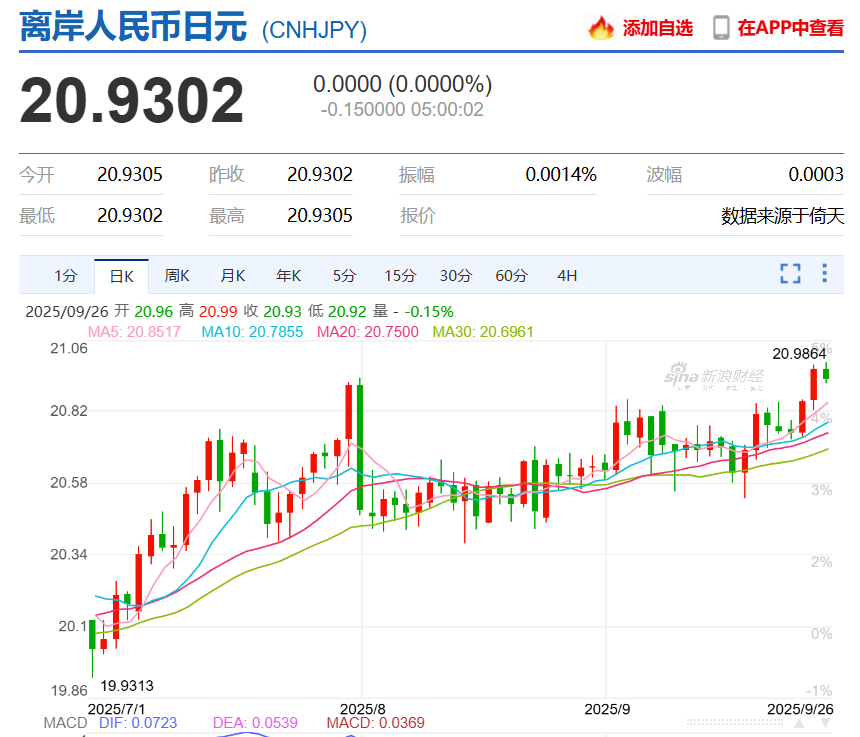Select the 4H interval tab
860x737 pixels.
tap(567, 276)
